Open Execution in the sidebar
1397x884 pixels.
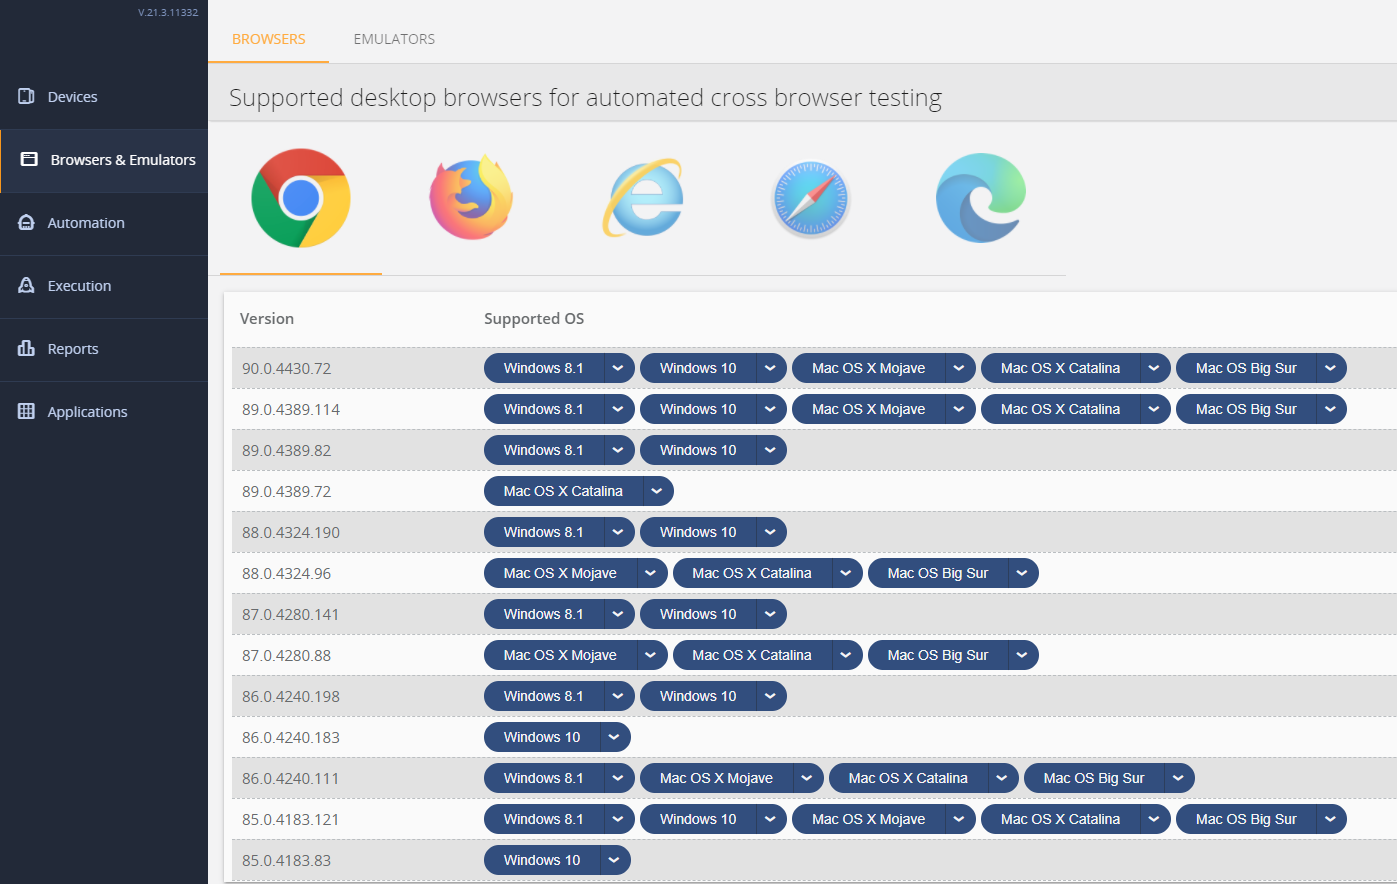tap(104, 286)
